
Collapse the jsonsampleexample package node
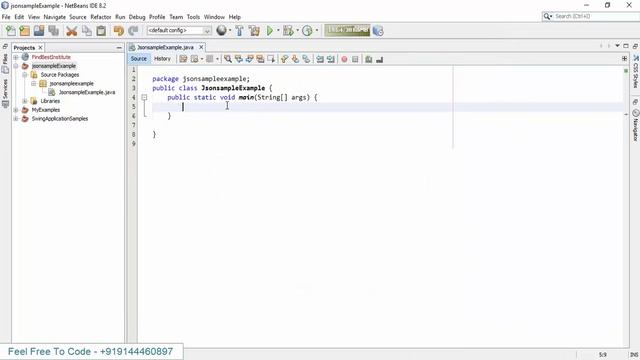click(x=34, y=83)
